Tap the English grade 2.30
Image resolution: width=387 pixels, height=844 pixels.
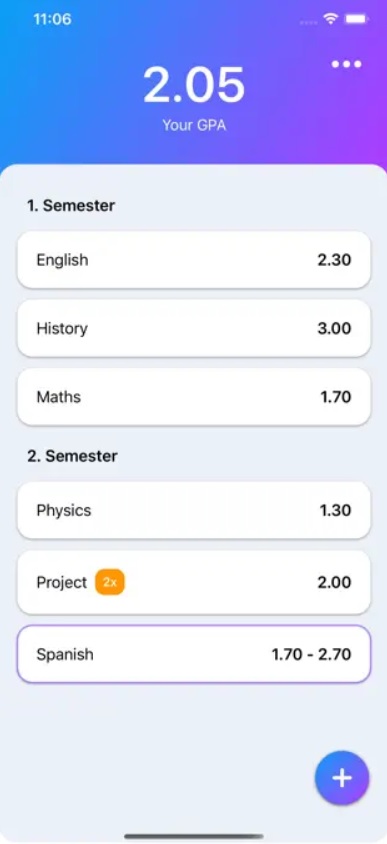pyautogui.click(x=334, y=260)
